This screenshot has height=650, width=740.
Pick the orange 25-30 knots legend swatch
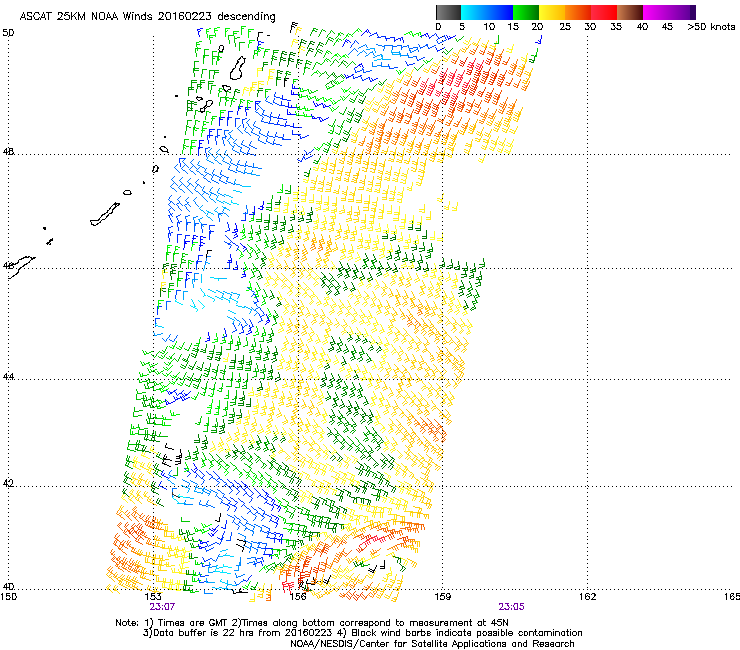click(x=578, y=12)
